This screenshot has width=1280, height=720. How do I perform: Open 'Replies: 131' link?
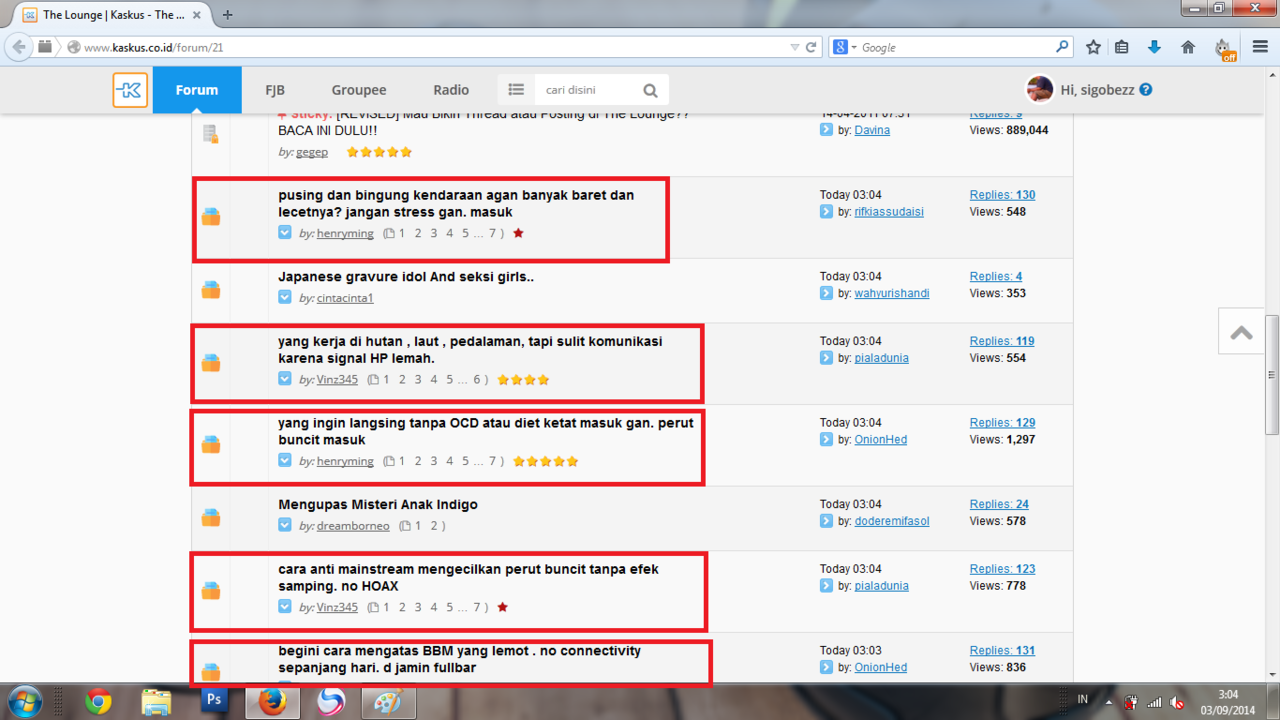[1002, 650]
